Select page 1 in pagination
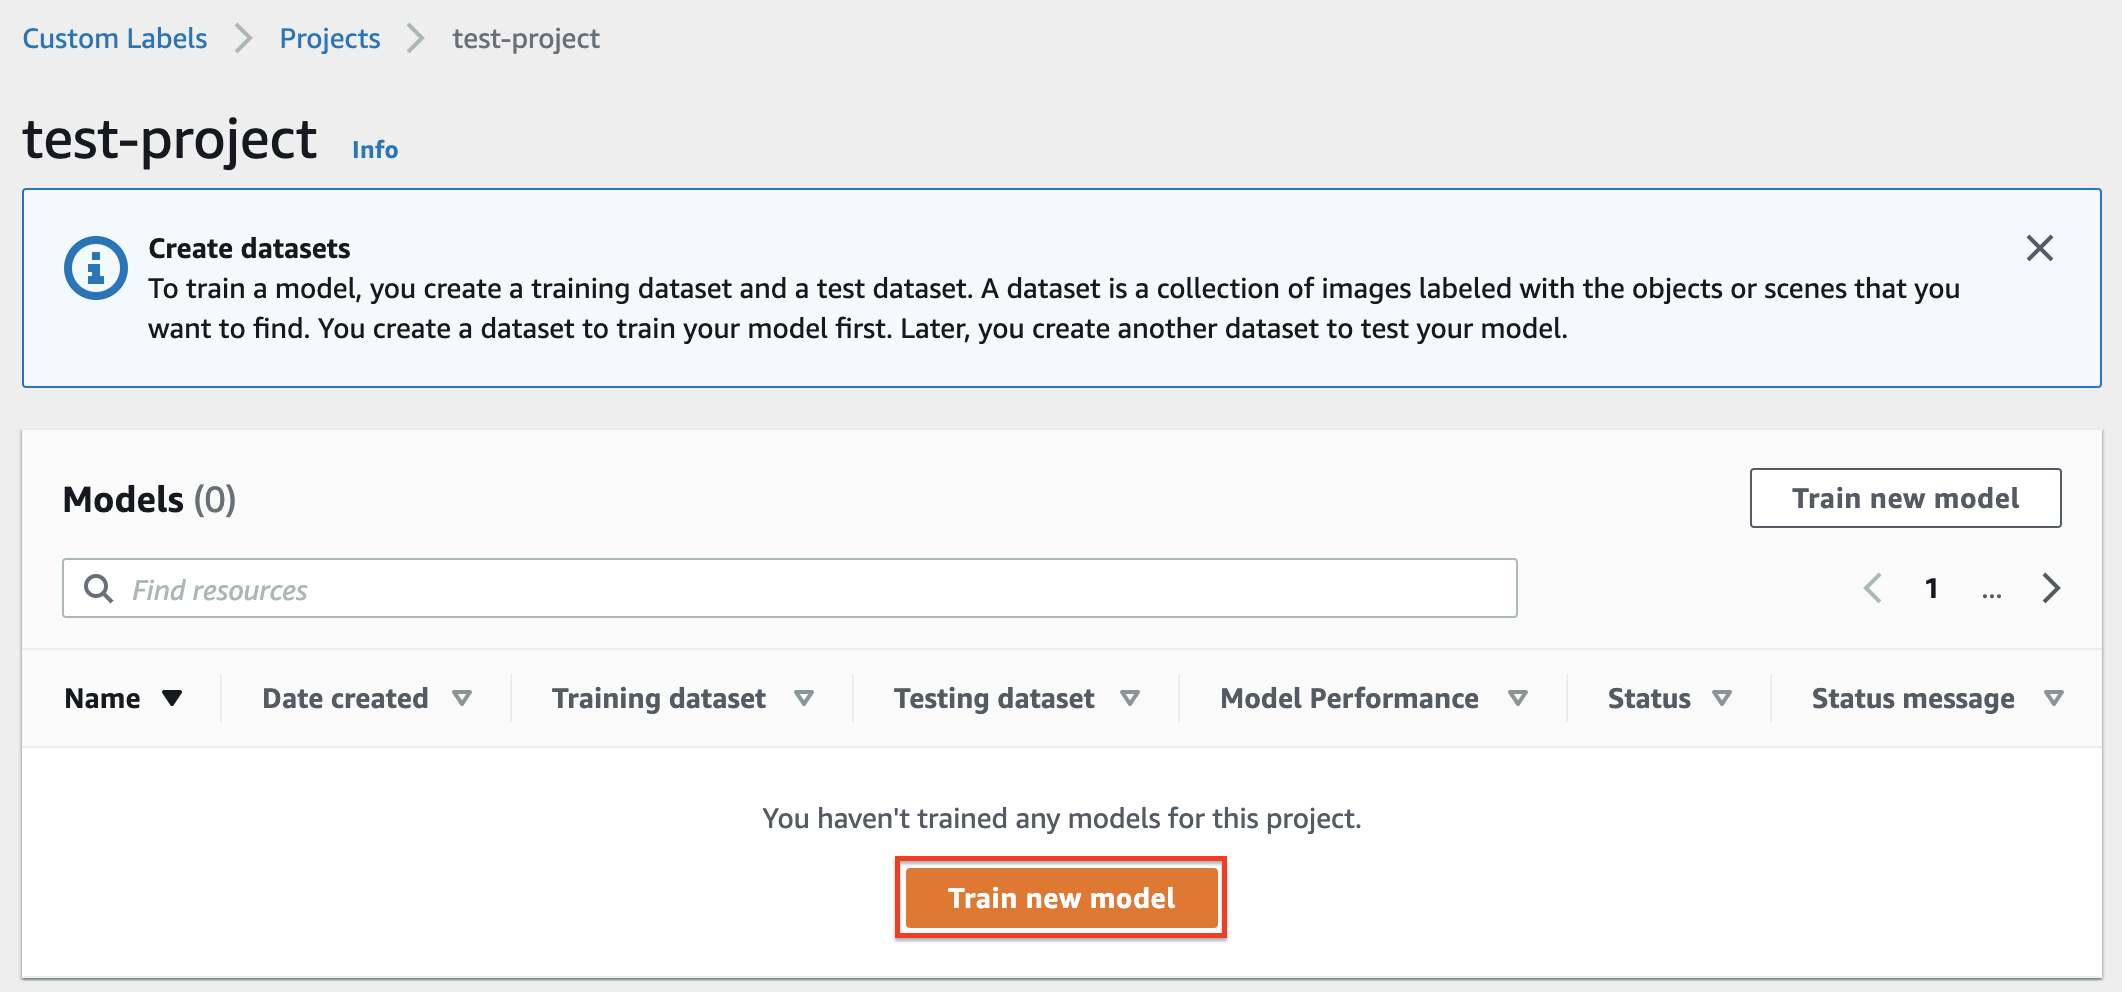This screenshot has height=992, width=2122. pos(1932,588)
